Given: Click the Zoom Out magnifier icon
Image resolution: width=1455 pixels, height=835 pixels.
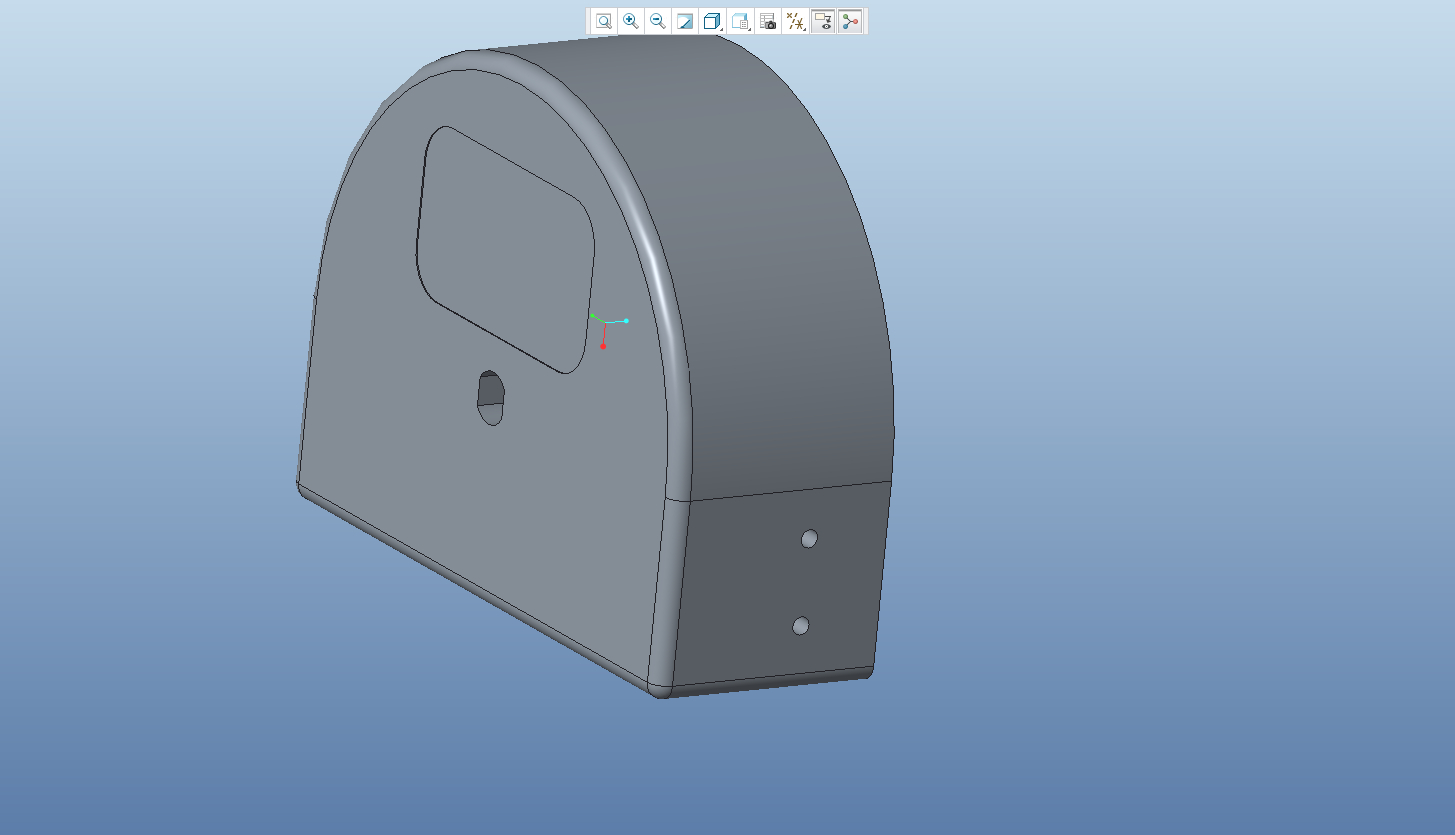Looking at the screenshot, I should pyautogui.click(x=658, y=21).
